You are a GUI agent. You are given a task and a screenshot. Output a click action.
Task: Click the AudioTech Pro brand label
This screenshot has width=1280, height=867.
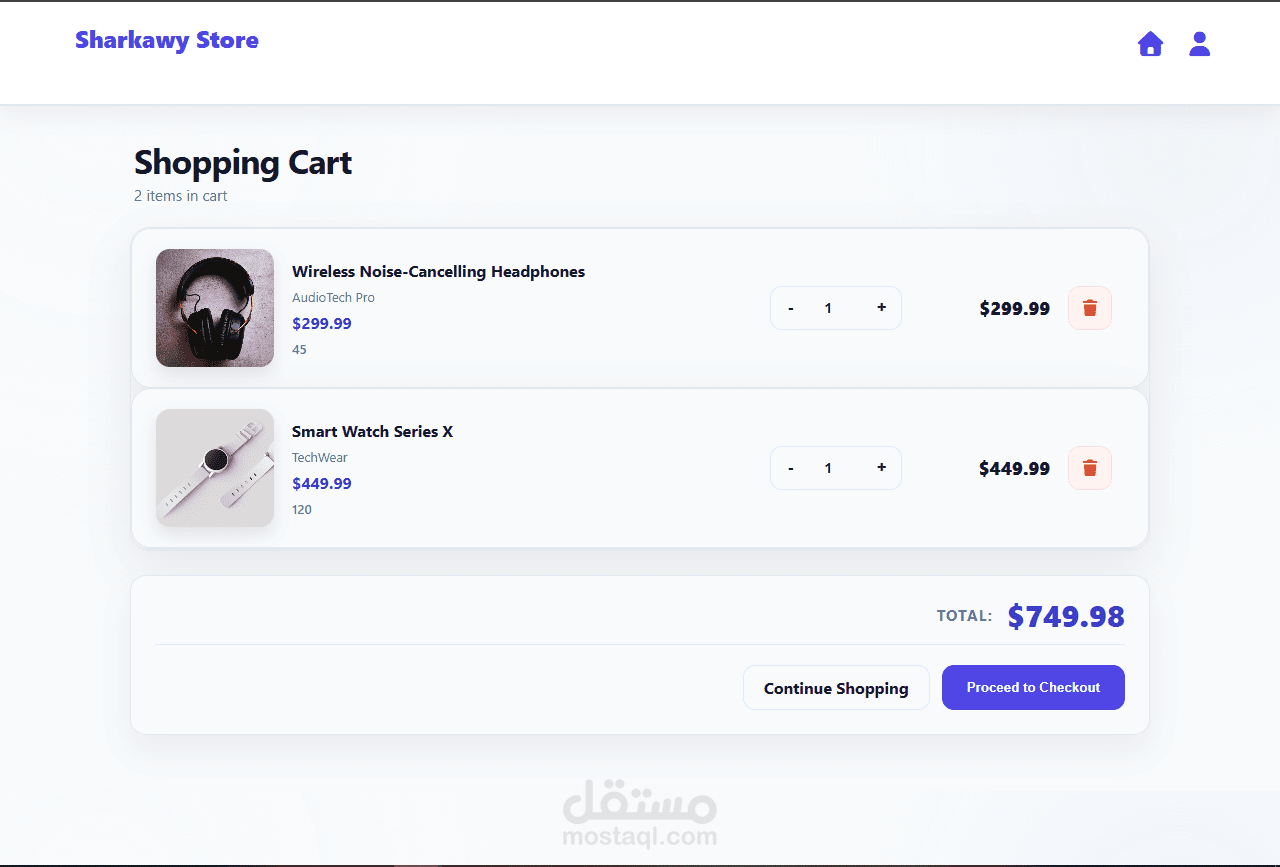click(x=333, y=298)
